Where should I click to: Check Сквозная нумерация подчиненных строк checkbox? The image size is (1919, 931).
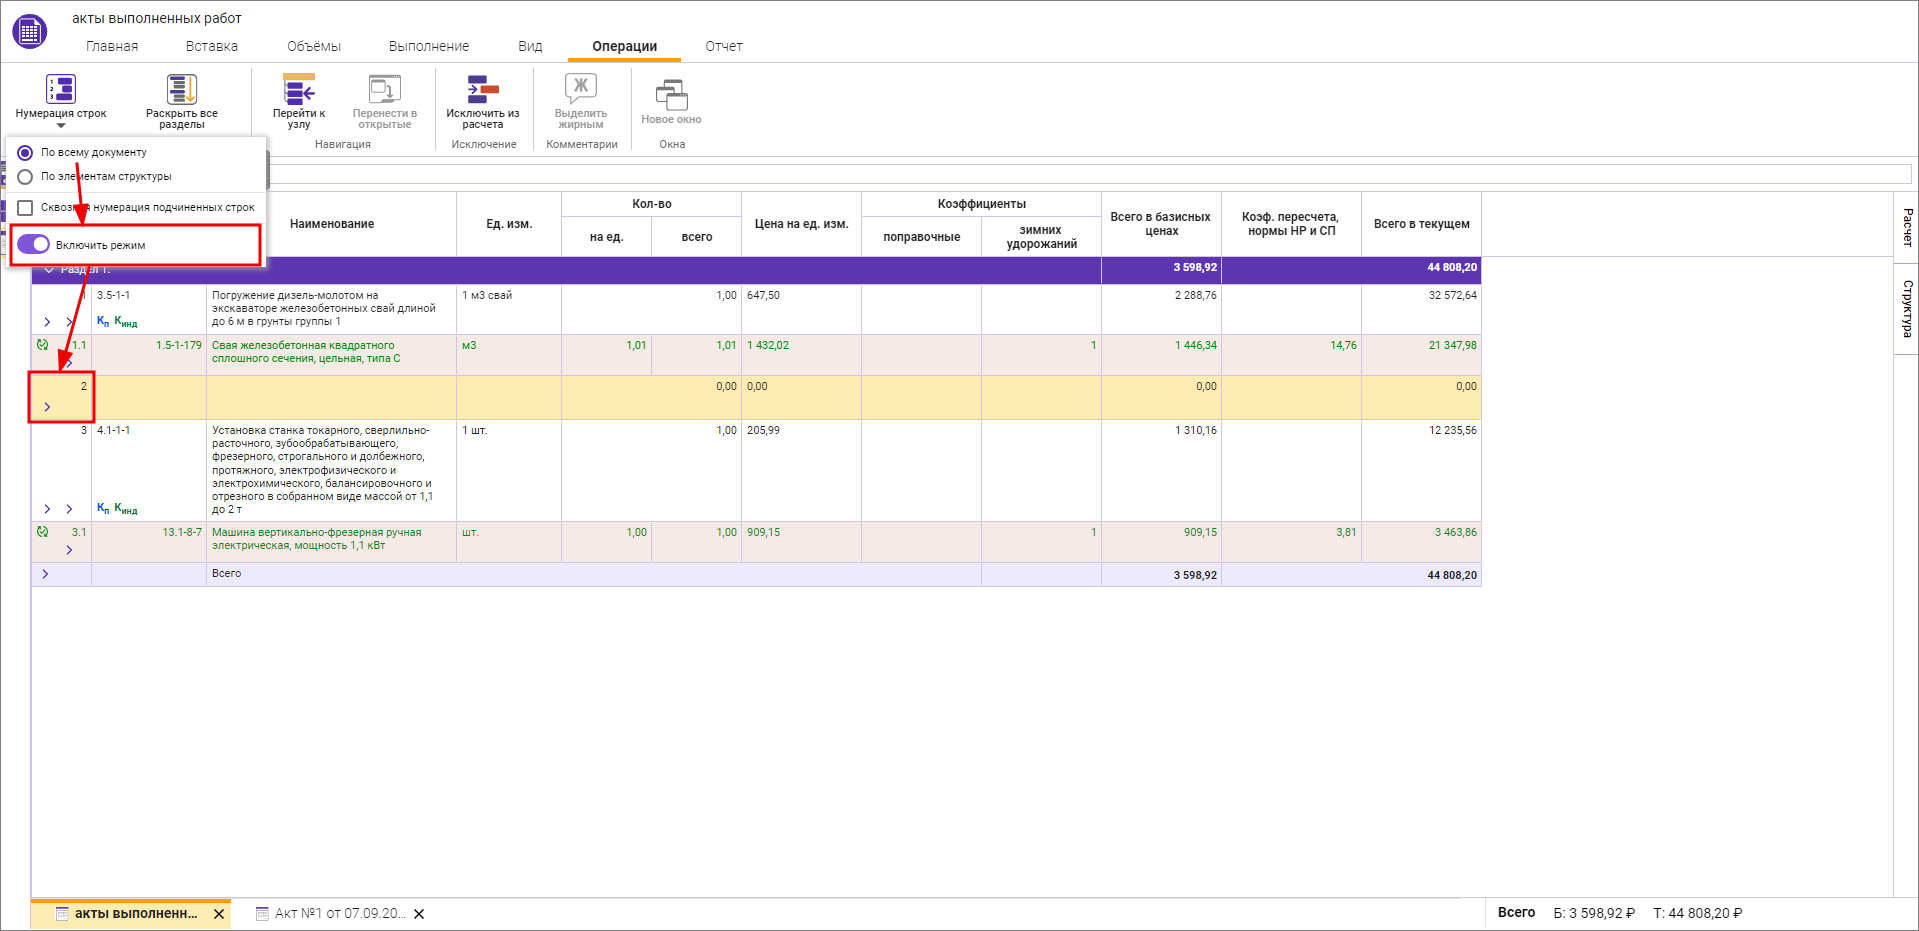[x=26, y=208]
